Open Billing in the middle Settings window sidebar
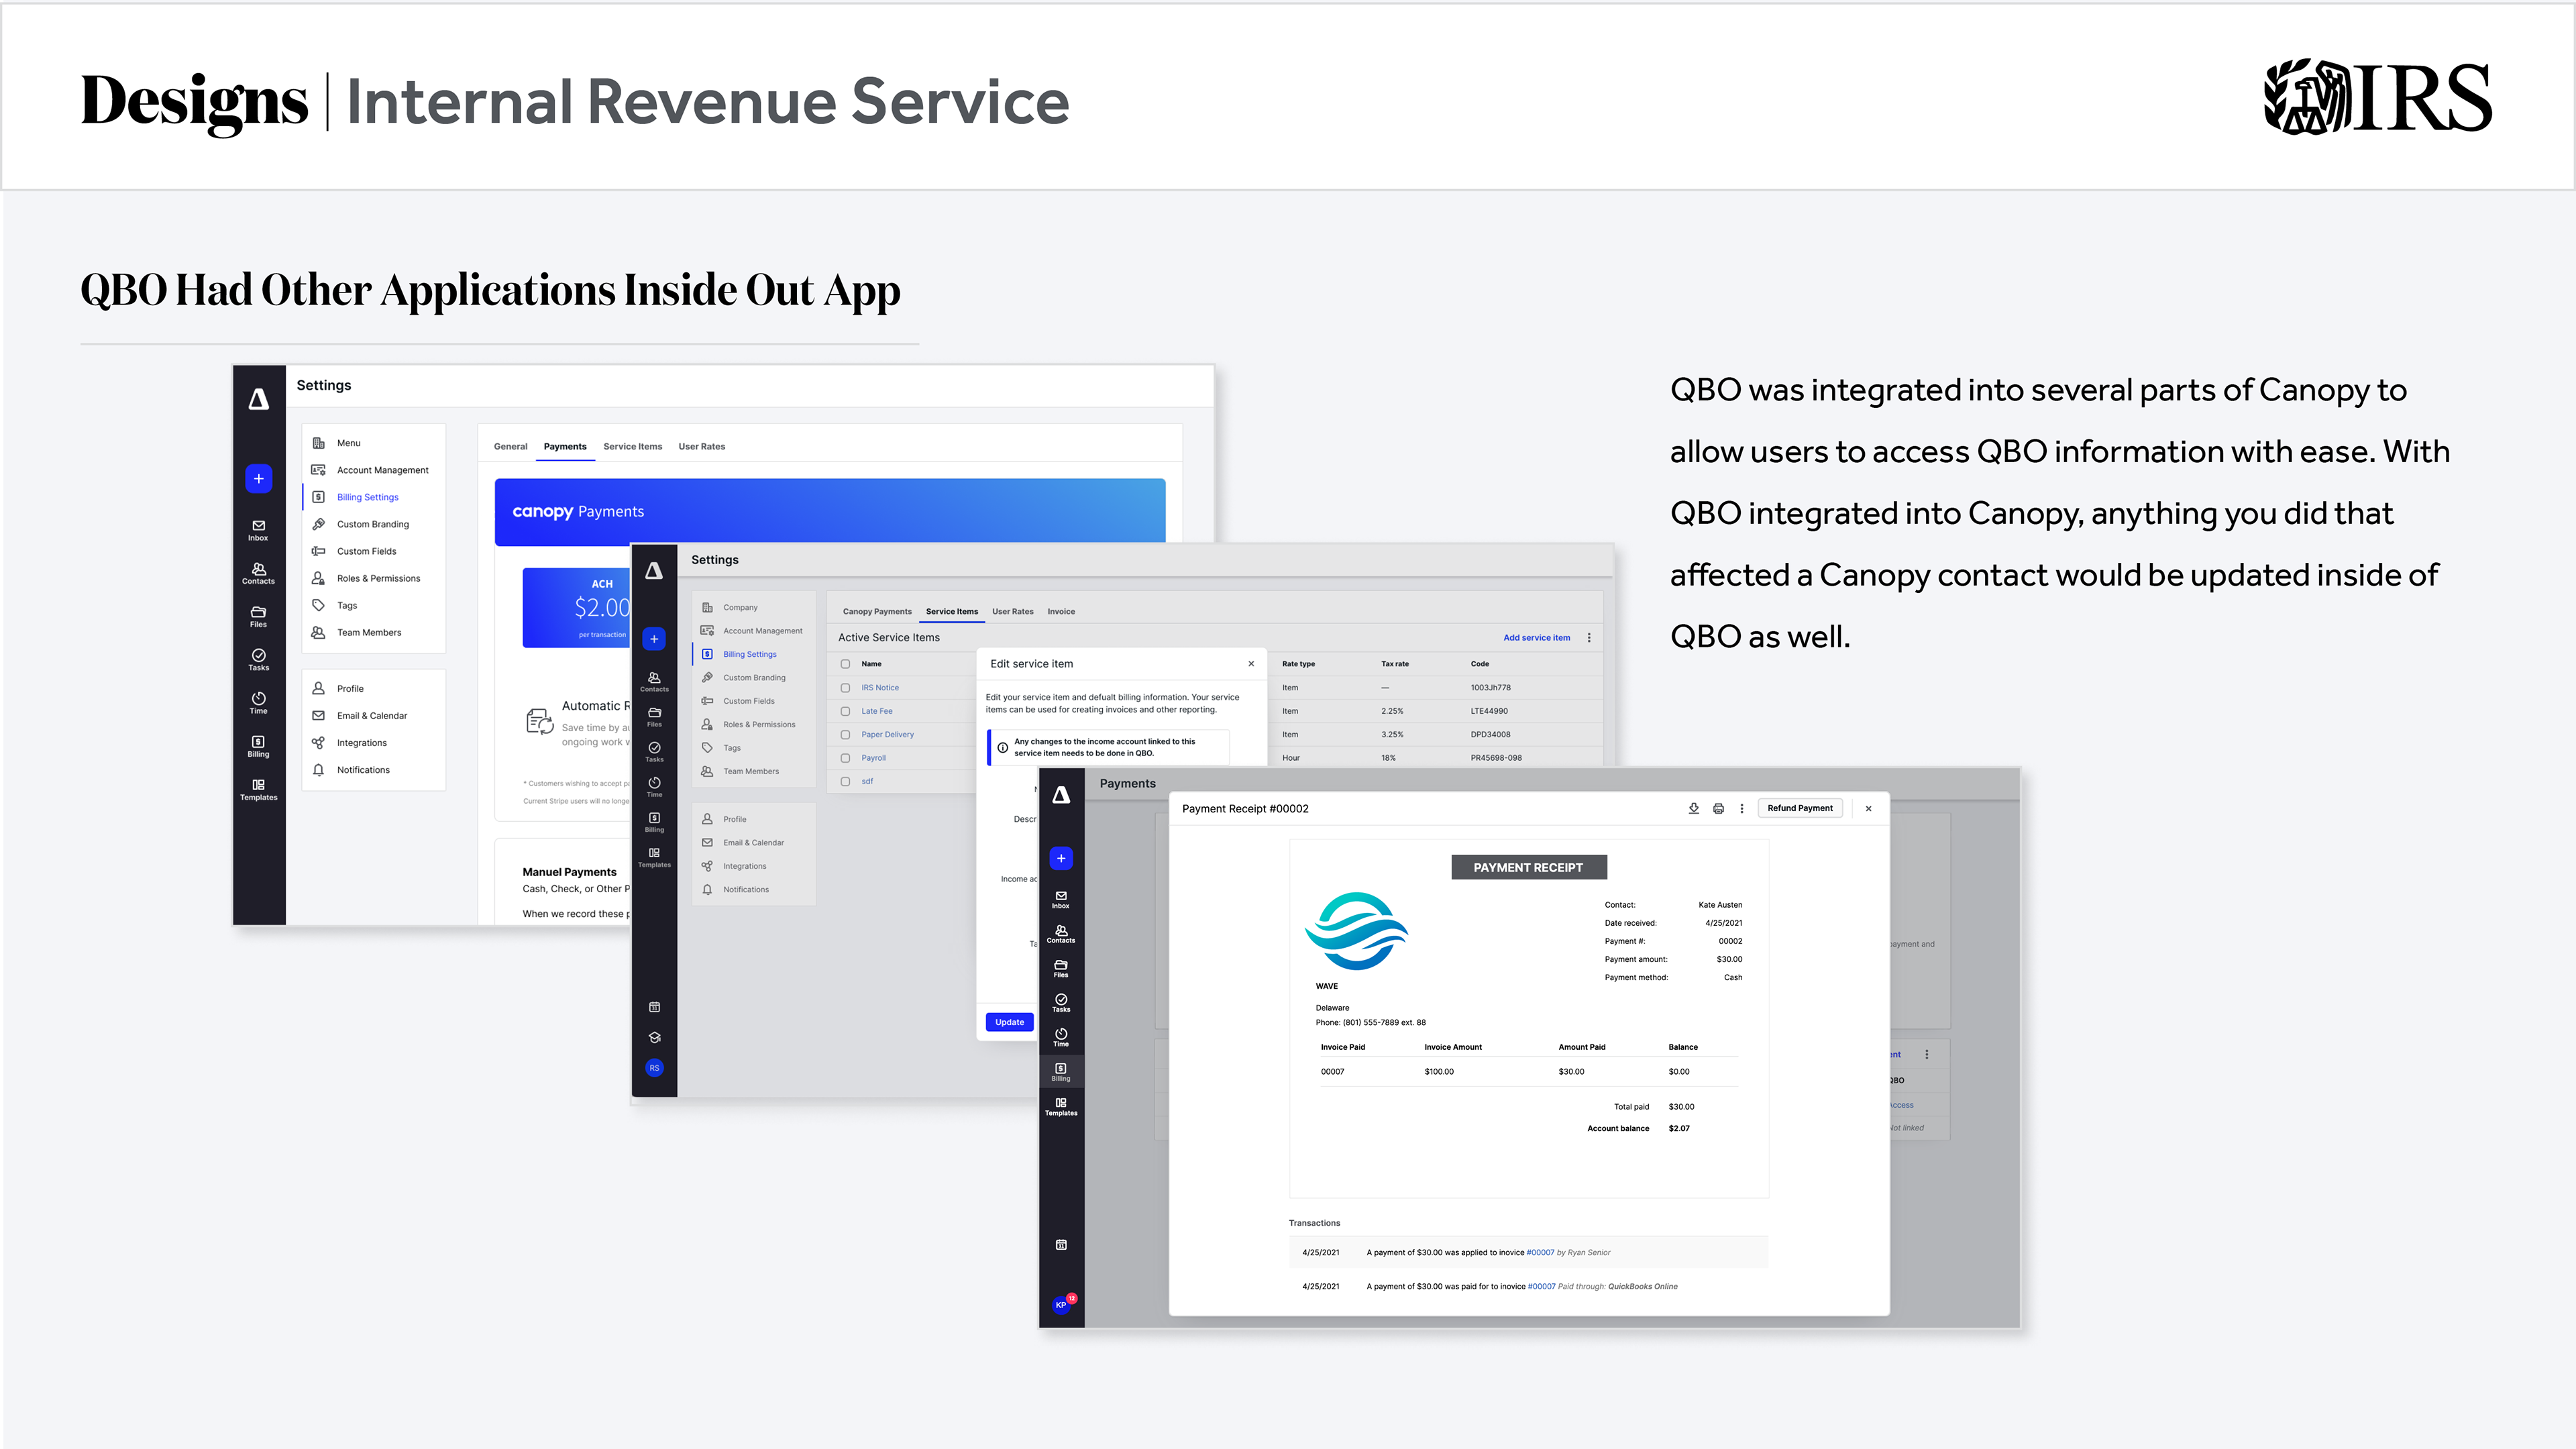 coord(654,822)
